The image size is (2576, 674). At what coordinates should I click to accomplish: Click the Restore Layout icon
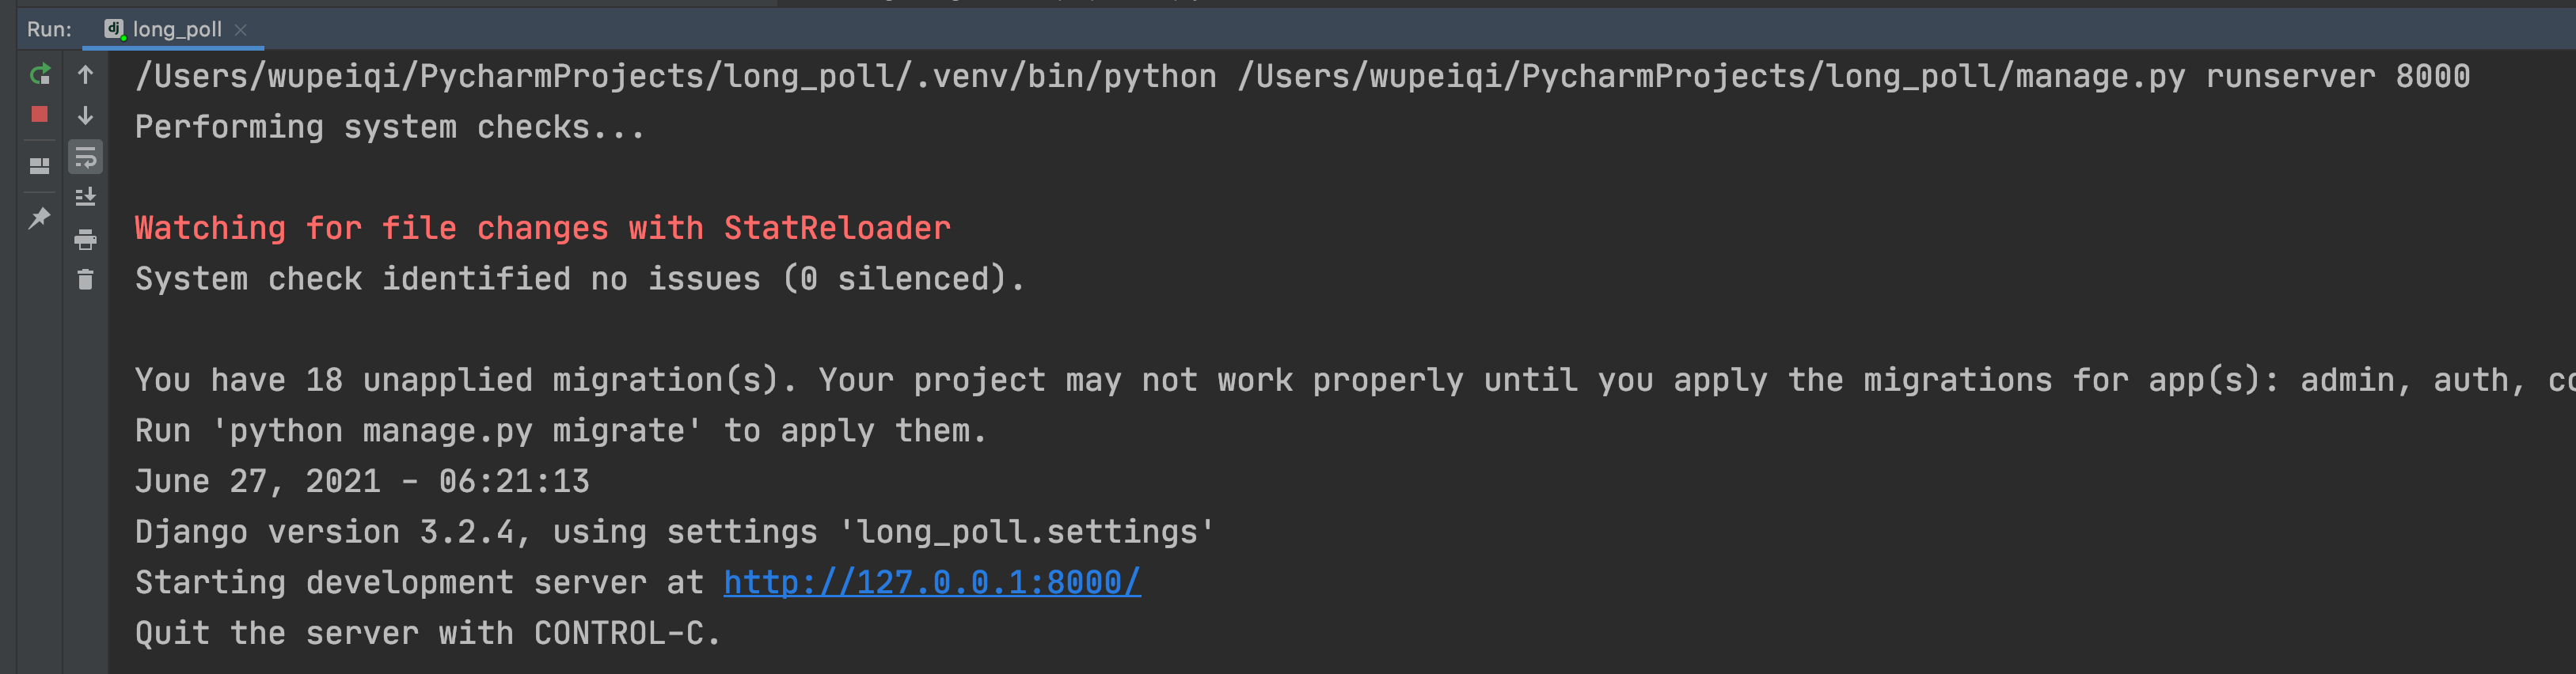(x=41, y=165)
